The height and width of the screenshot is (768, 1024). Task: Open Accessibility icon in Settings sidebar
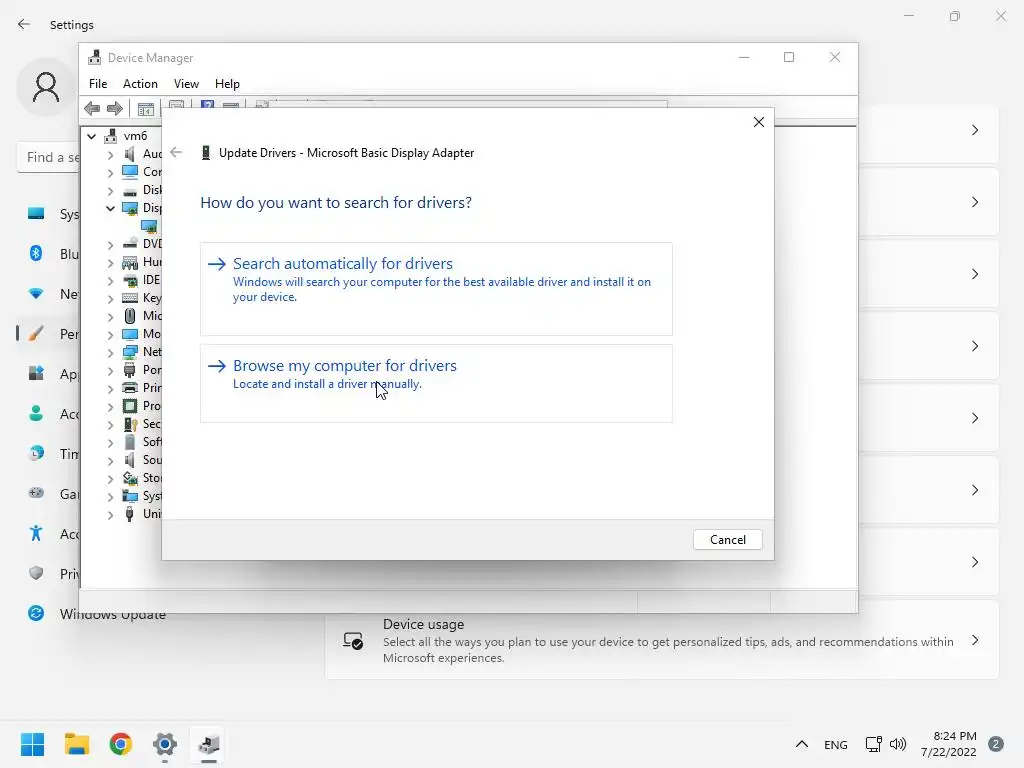coord(36,534)
